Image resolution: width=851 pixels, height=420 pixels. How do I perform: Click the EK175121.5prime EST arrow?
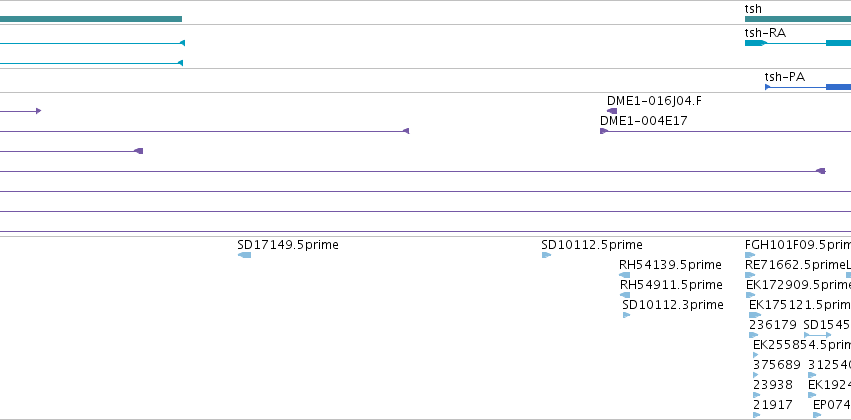pyautogui.click(x=755, y=315)
